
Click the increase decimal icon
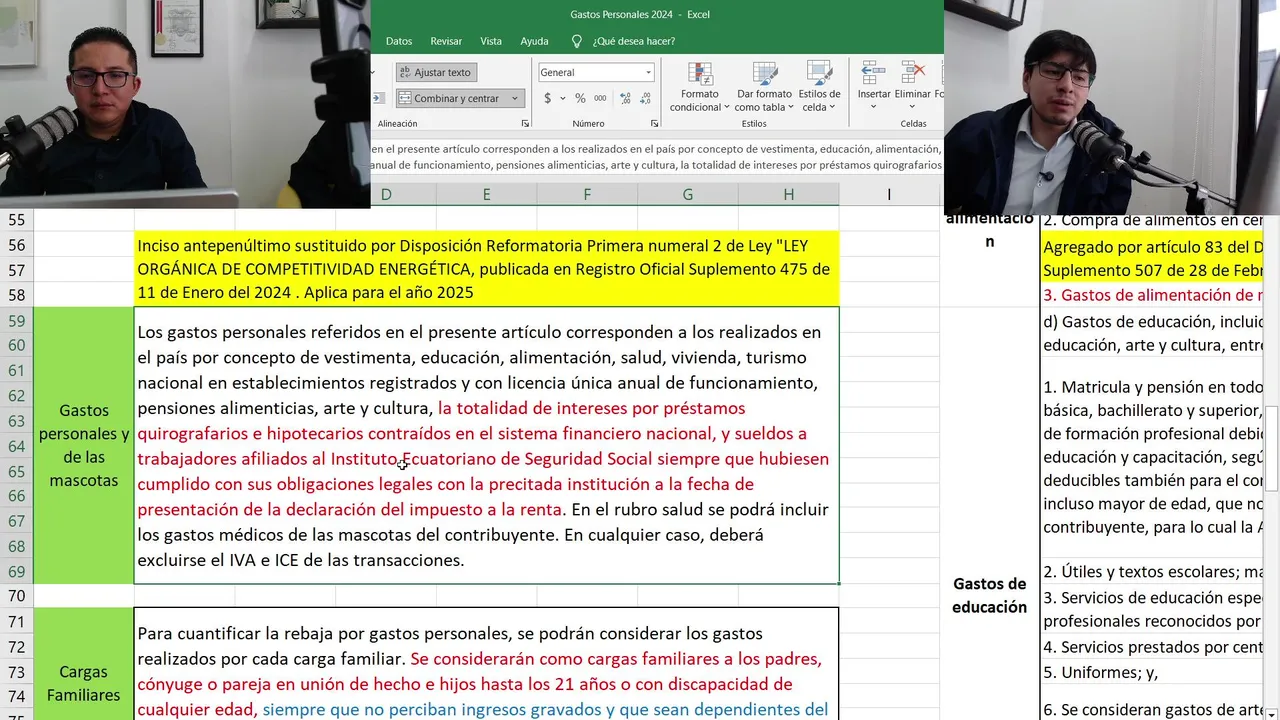pos(625,98)
